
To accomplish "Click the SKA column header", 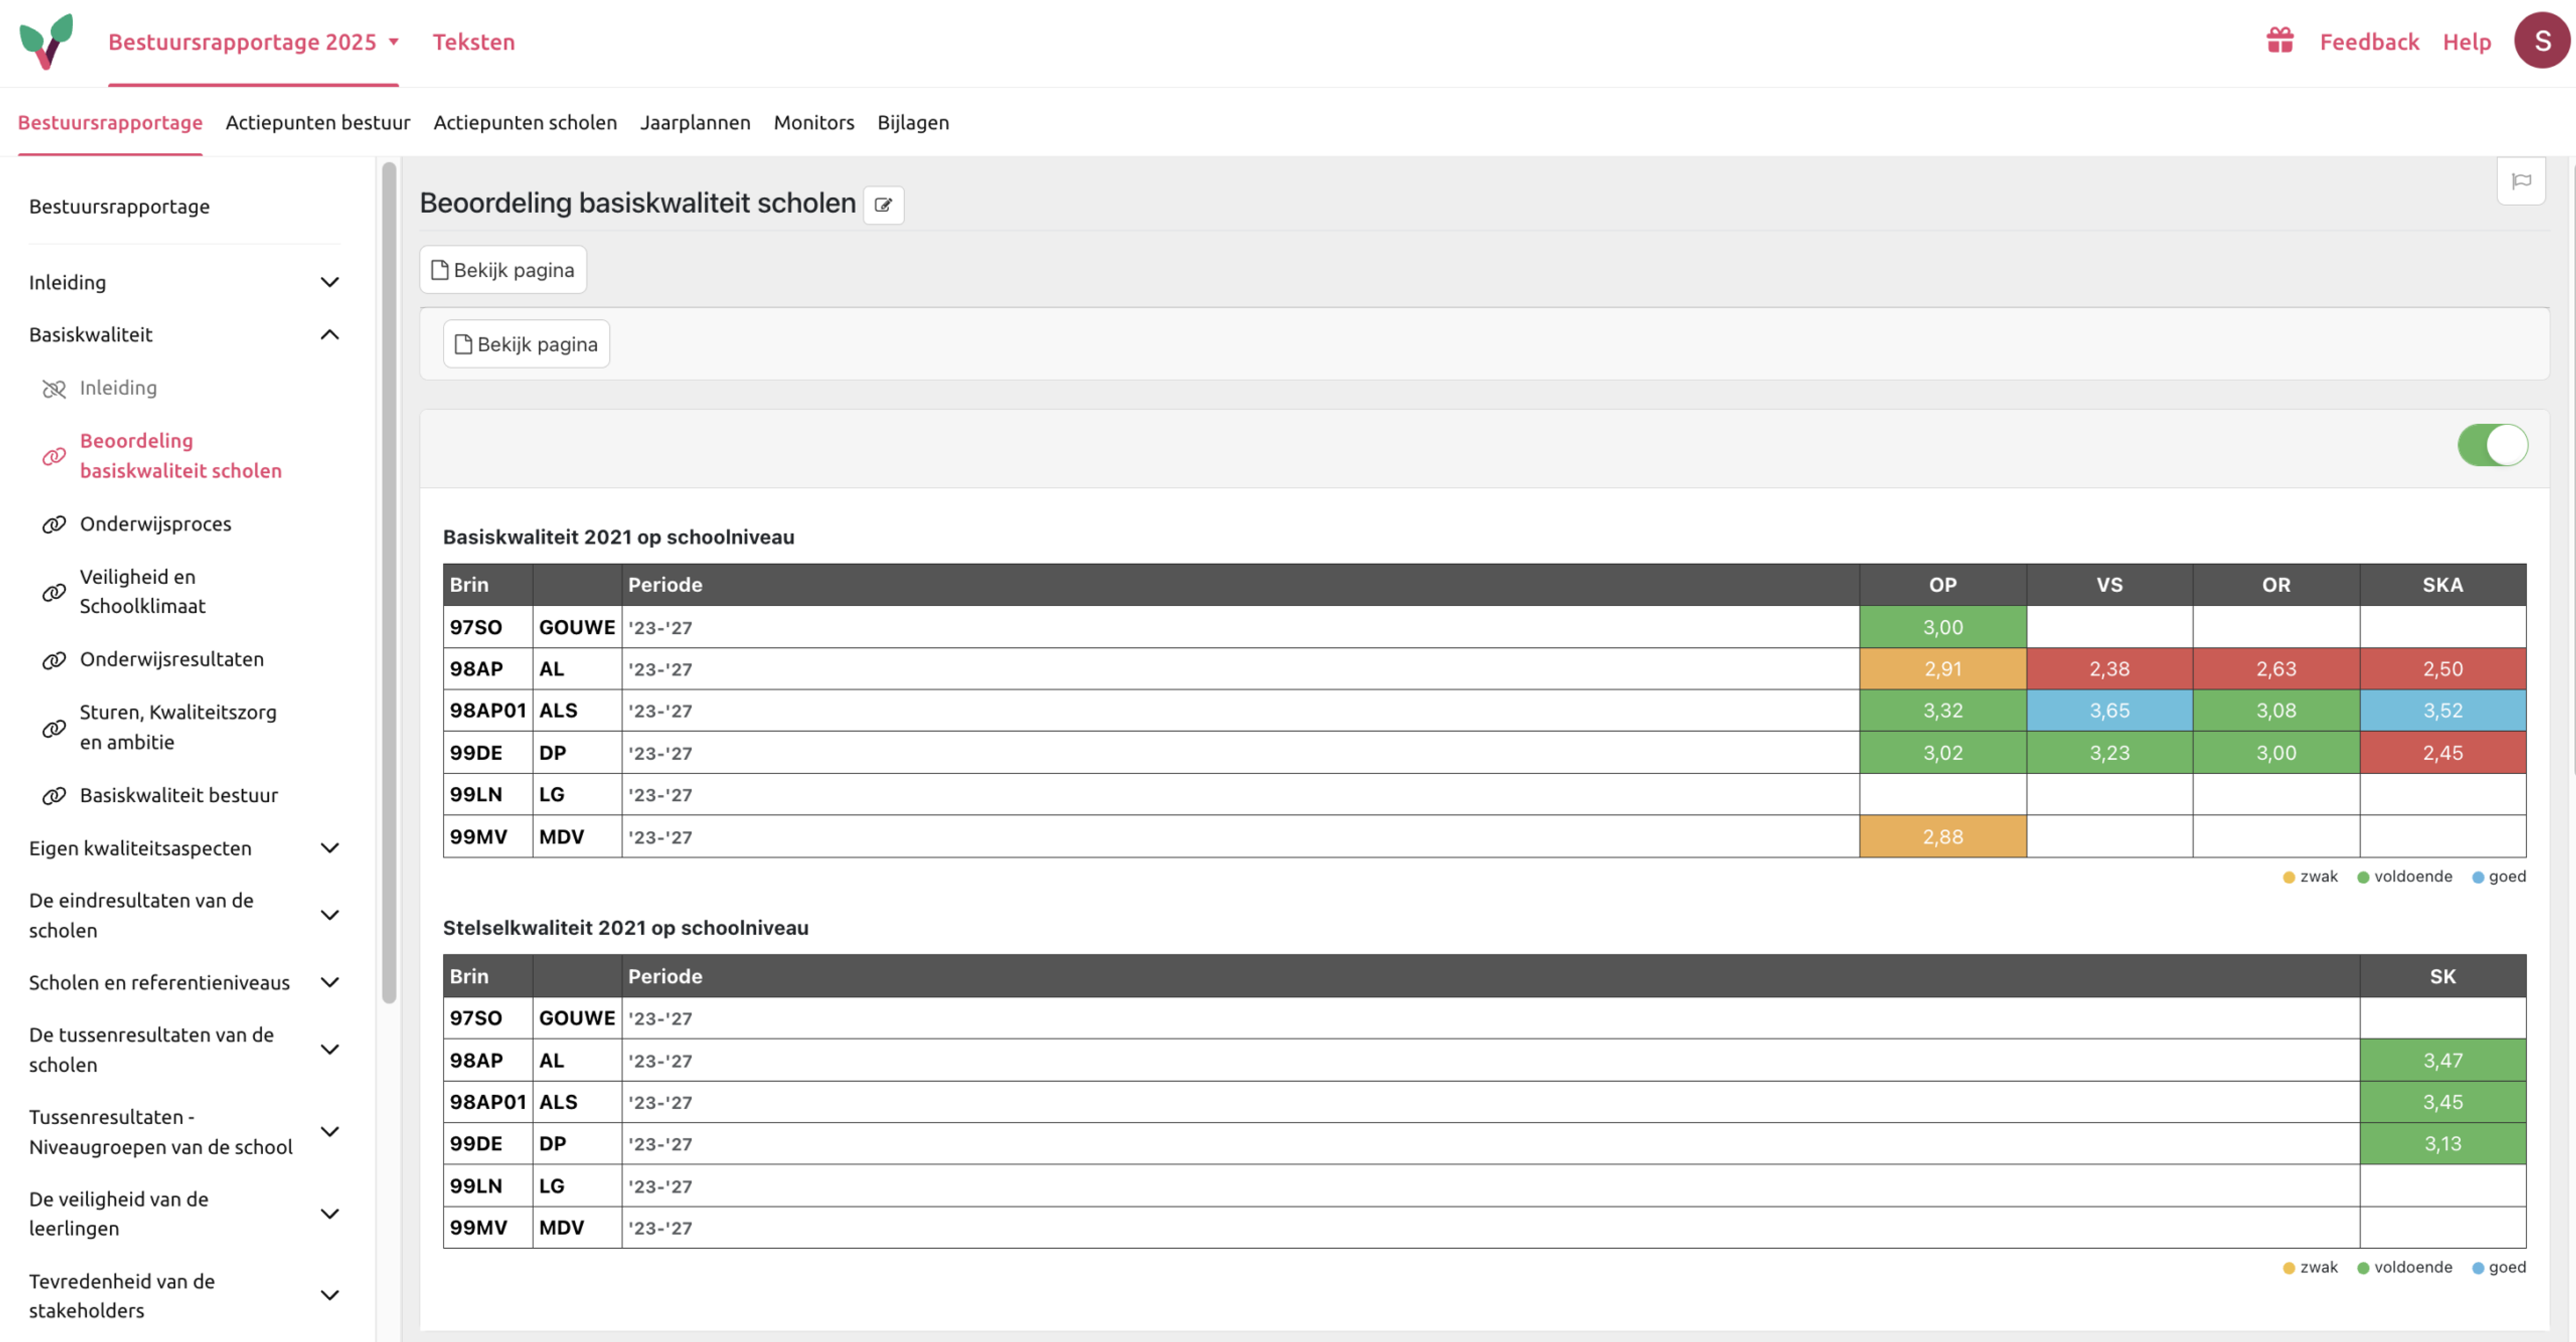I will [2442, 585].
